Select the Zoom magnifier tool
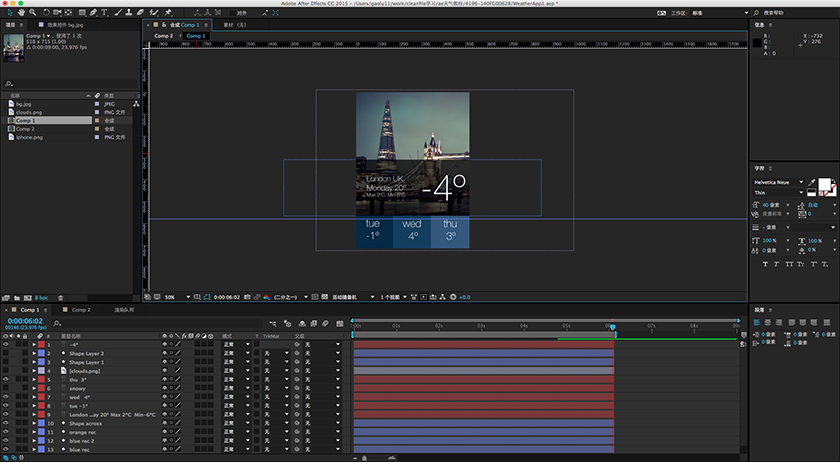The width and height of the screenshot is (840, 462). tap(33, 12)
